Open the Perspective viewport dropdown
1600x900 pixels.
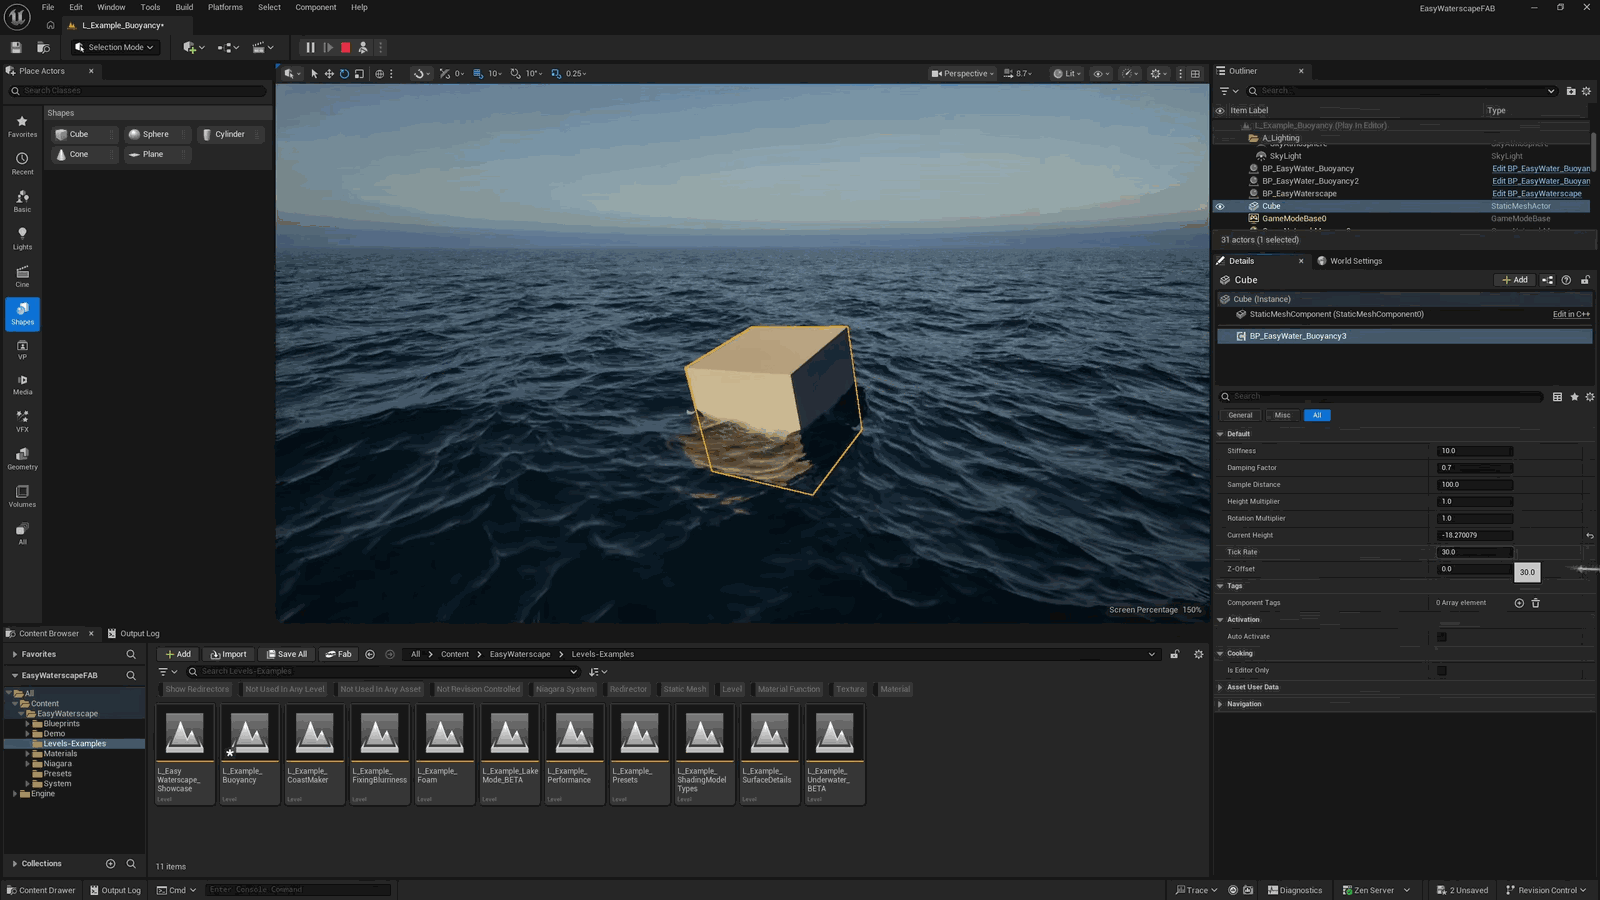[x=963, y=73]
